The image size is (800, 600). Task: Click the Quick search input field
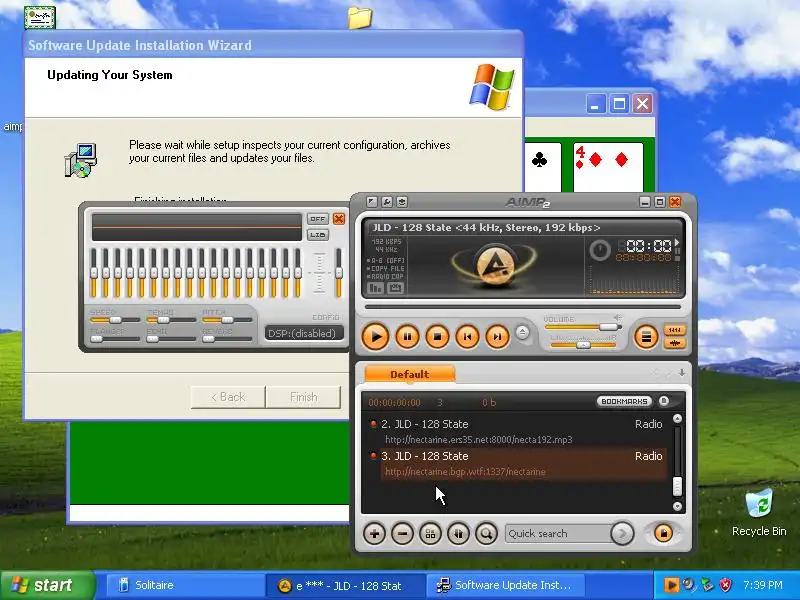pyautogui.click(x=558, y=534)
